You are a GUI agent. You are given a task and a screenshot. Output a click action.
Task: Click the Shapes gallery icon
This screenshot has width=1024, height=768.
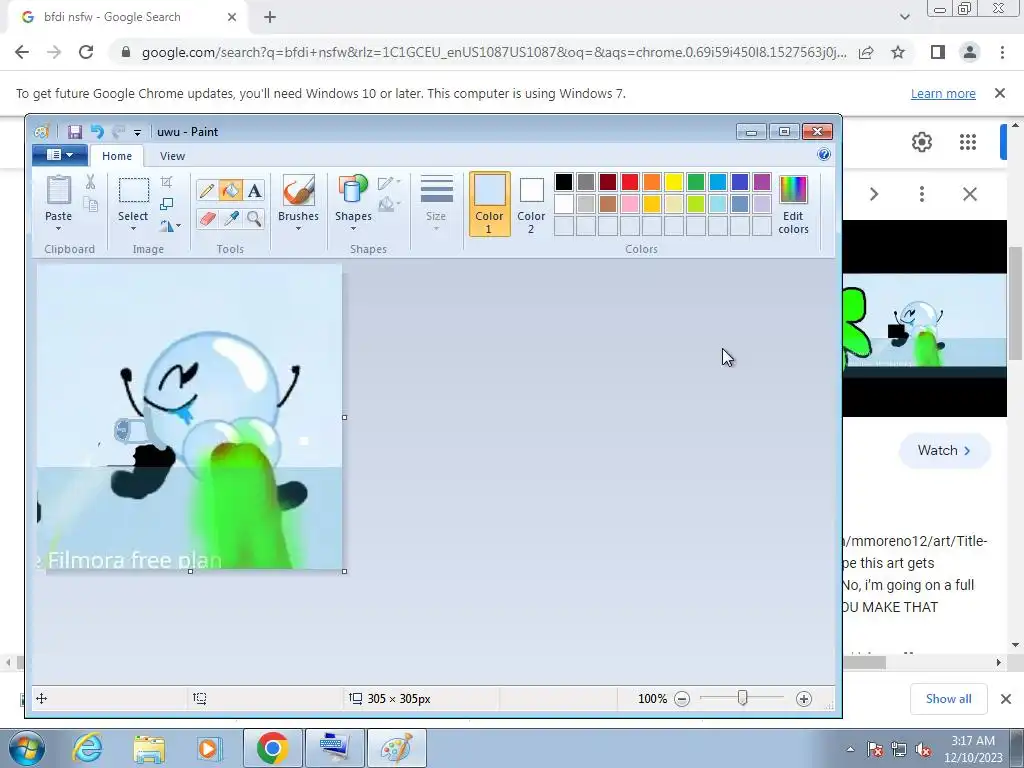tap(353, 190)
